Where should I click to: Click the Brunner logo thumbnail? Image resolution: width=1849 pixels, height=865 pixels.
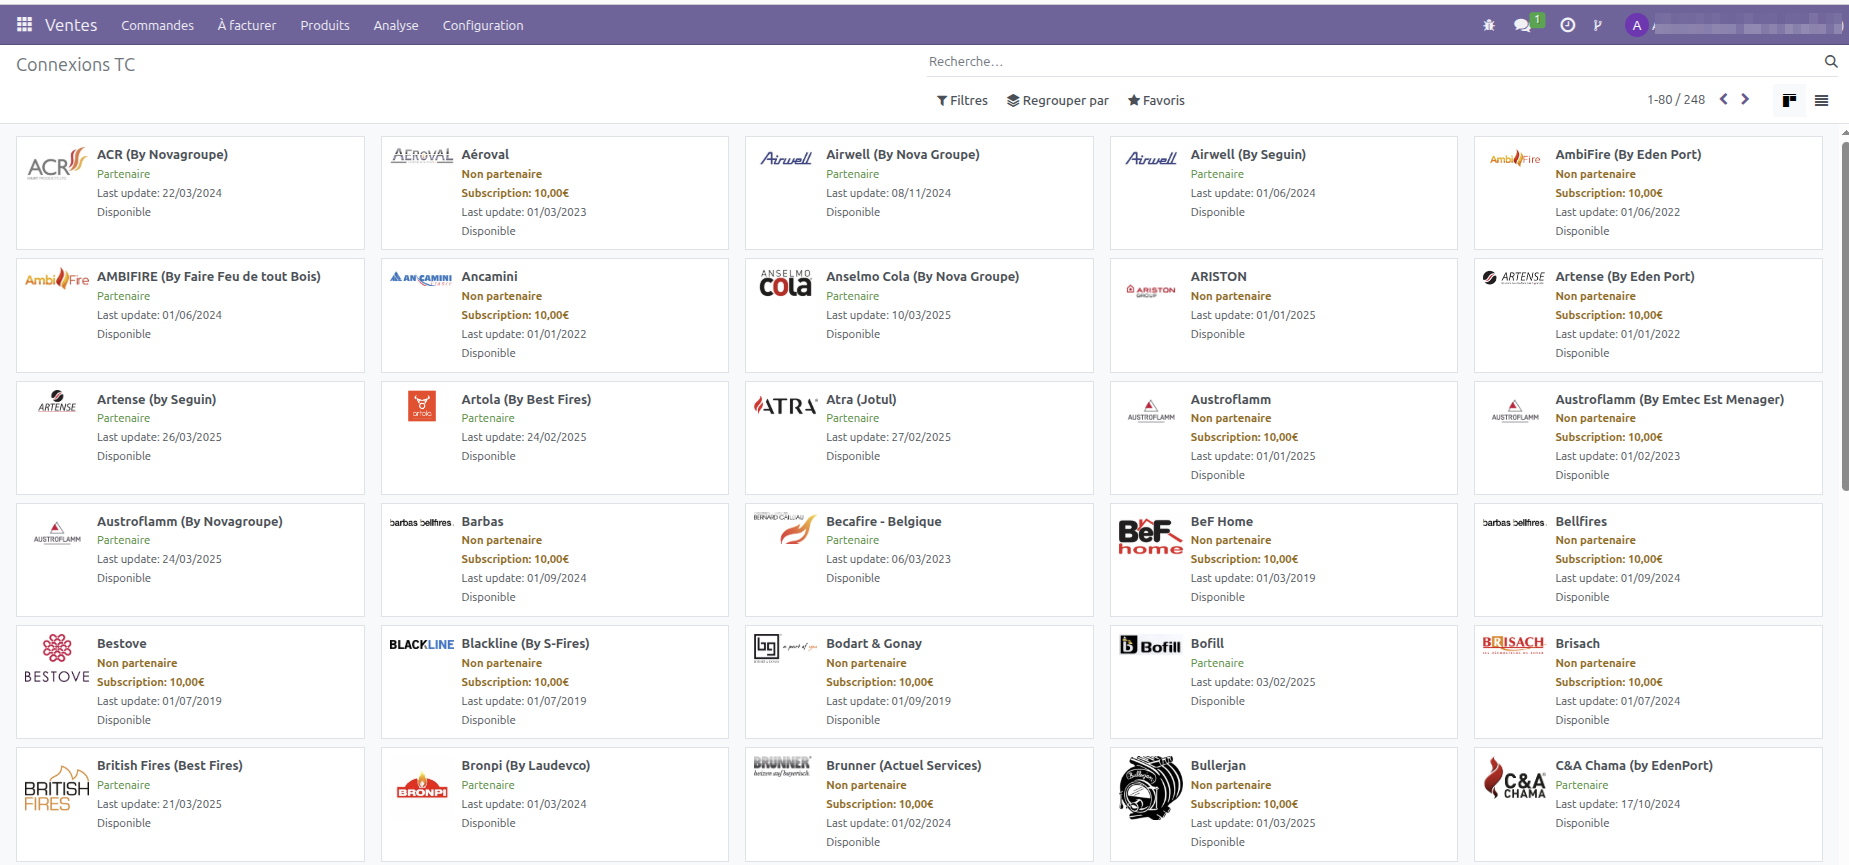coord(782,767)
